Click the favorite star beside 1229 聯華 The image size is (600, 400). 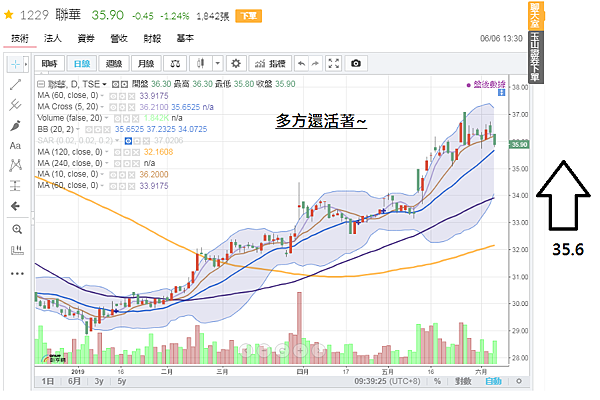pos(8,15)
